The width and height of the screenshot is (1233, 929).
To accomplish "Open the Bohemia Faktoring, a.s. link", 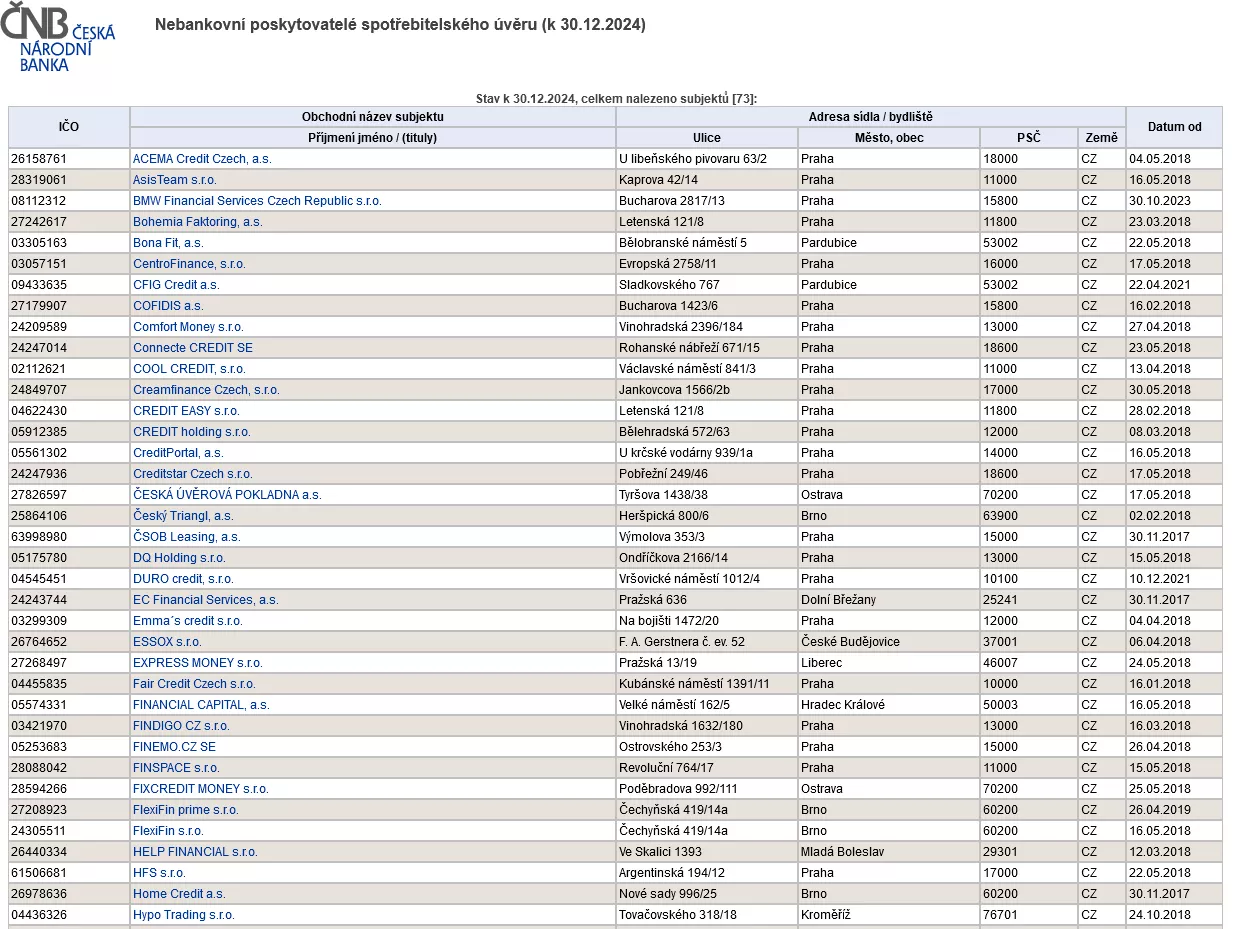I will coord(198,222).
